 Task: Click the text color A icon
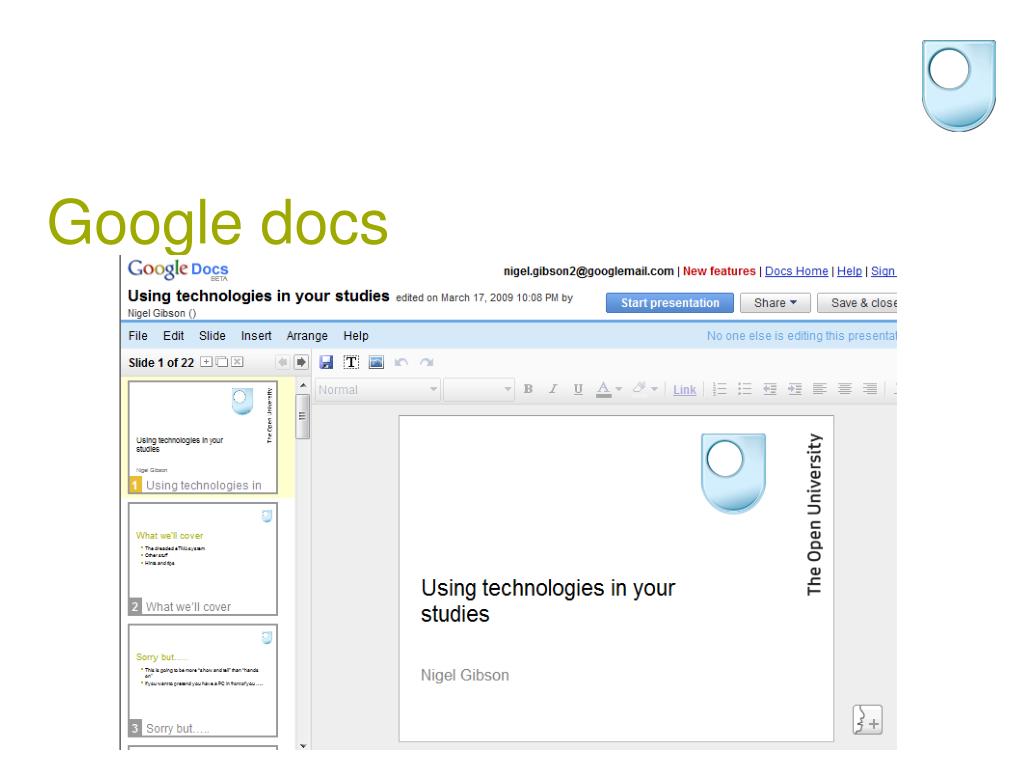[603, 389]
